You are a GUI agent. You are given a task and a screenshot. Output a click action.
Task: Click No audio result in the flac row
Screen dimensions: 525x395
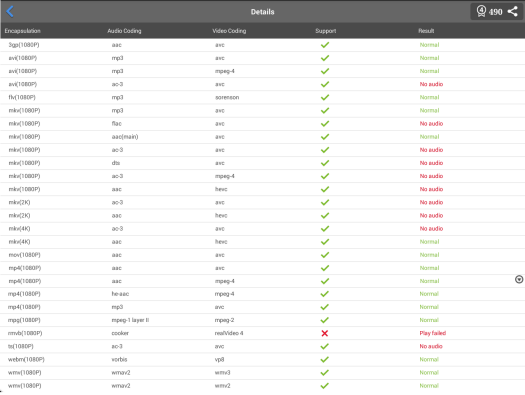[431, 124]
